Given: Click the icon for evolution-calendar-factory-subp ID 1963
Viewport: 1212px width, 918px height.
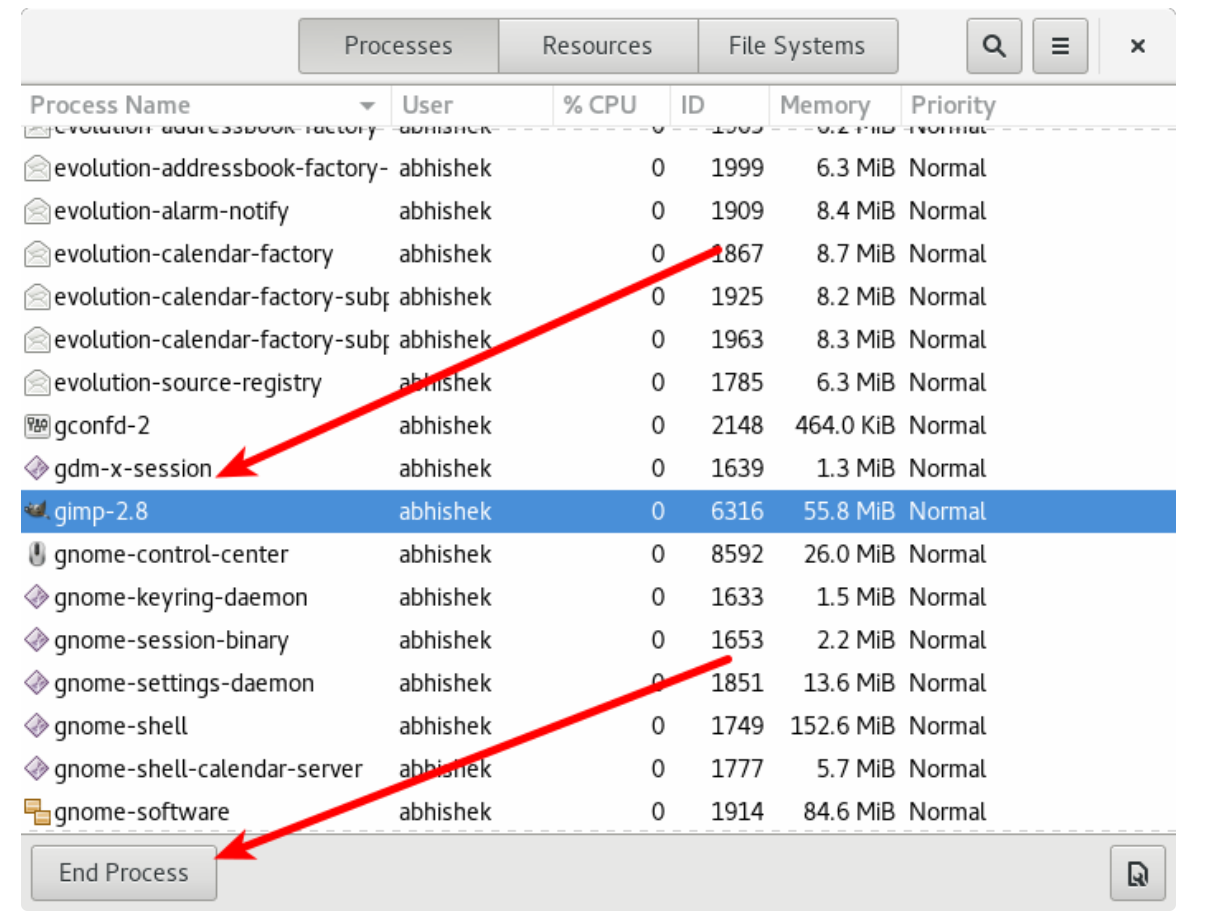Looking at the screenshot, I should point(37,341).
